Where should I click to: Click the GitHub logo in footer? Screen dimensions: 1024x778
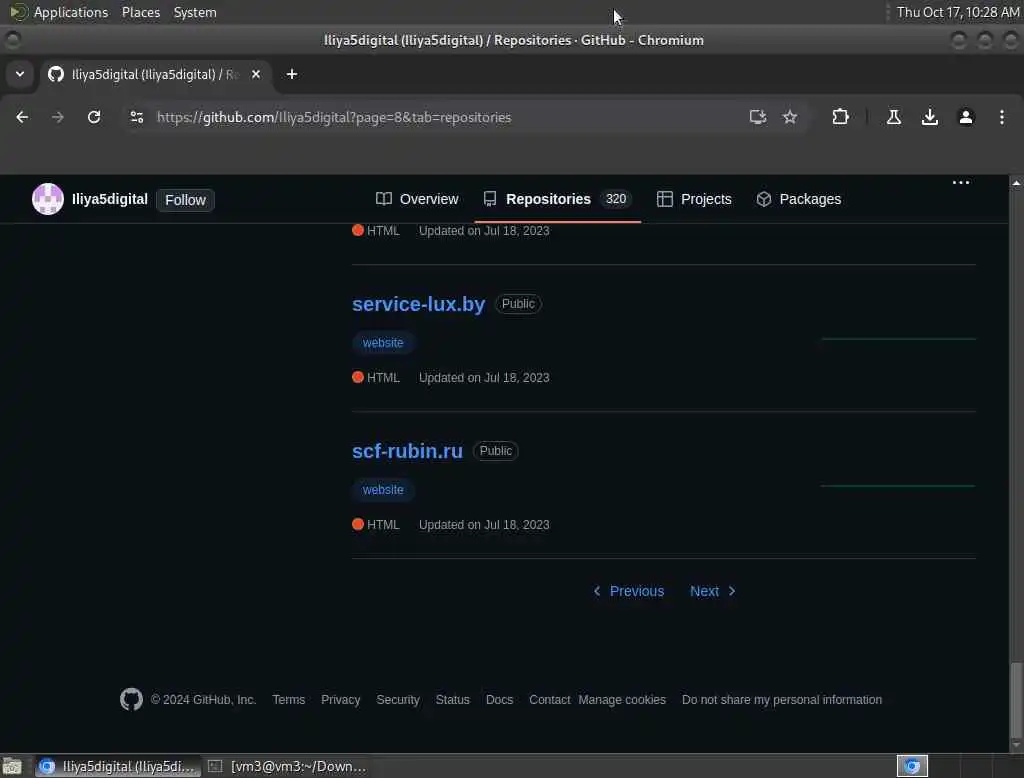[131, 699]
